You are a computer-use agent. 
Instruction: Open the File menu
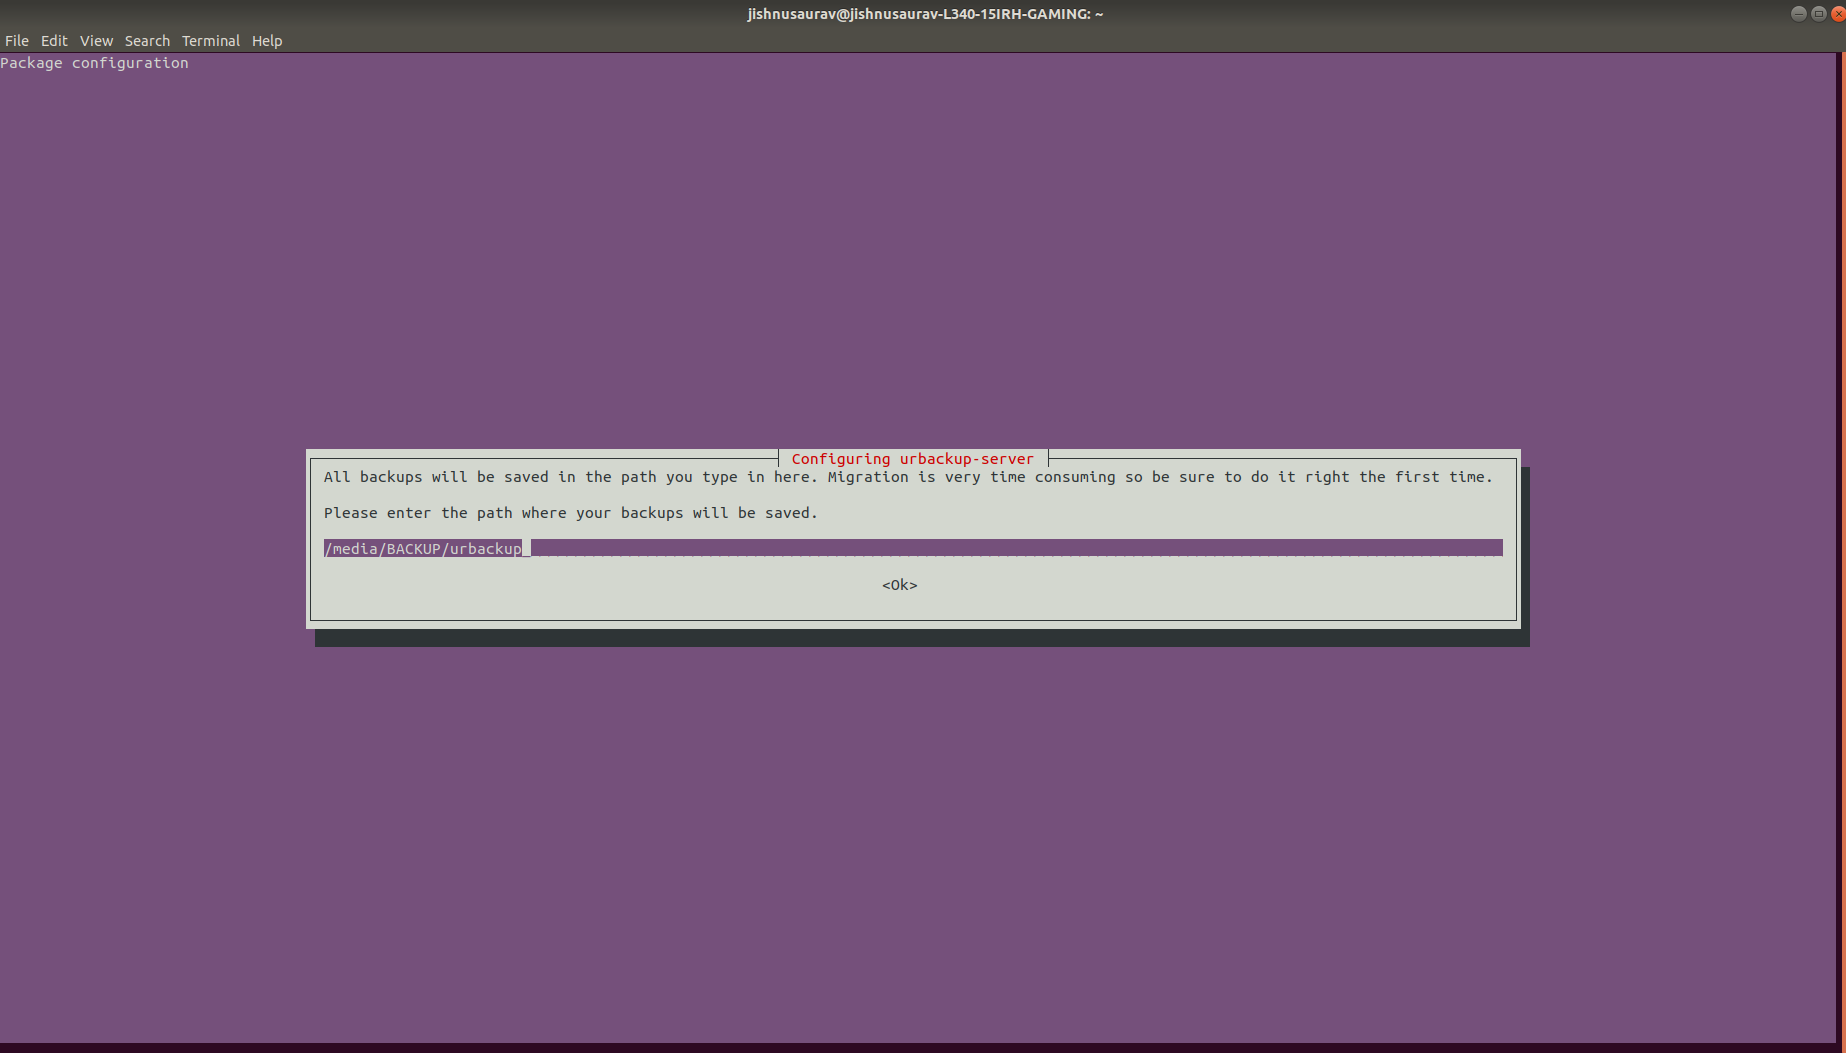17,41
